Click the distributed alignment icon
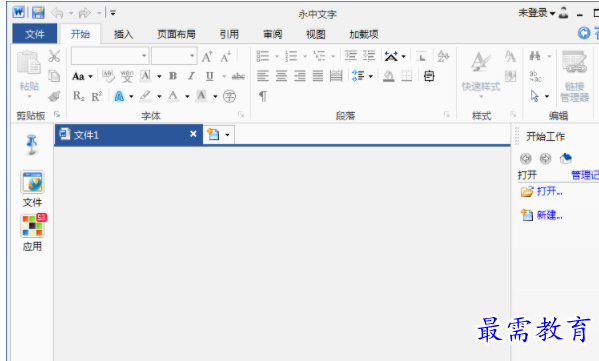 336,76
